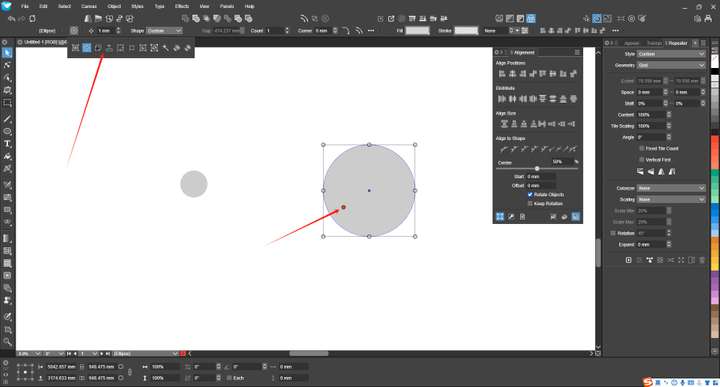The image size is (720, 387).
Task: Select the Ellipse shape tool in toolbar
Action: [x=7, y=131]
